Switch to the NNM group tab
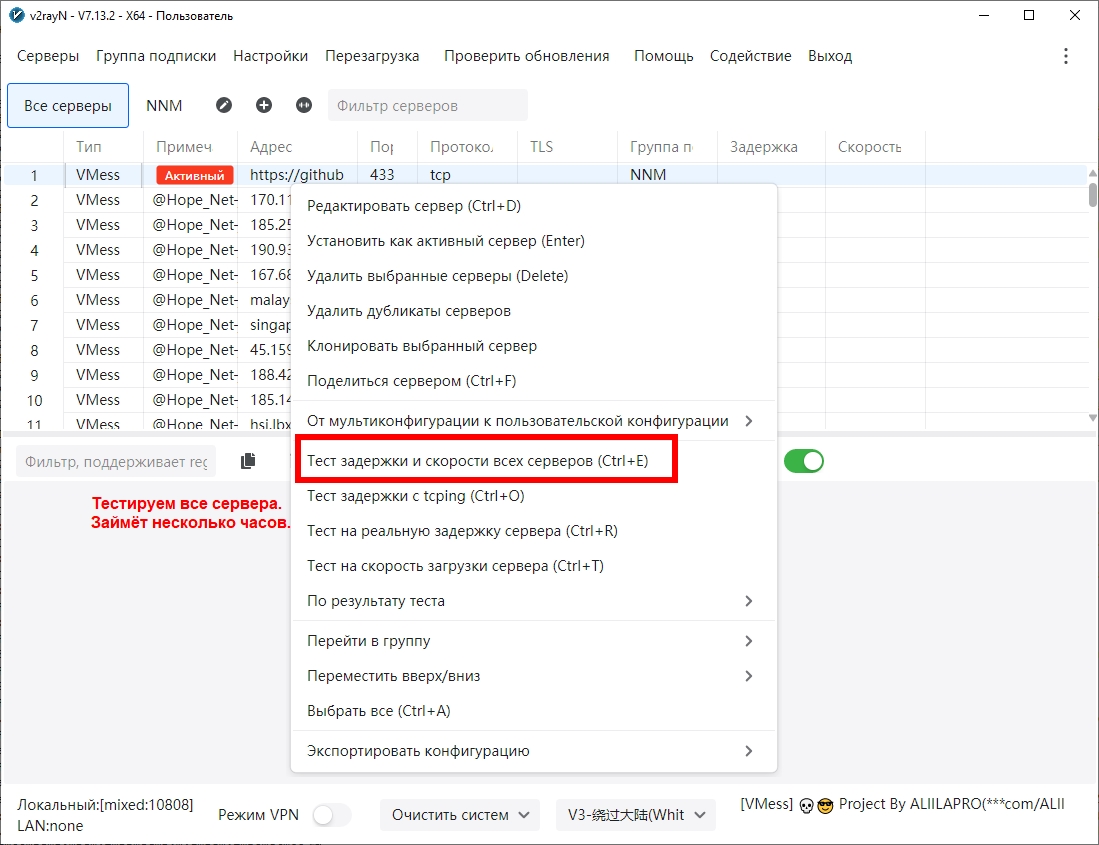The image size is (1099, 845). pyautogui.click(x=164, y=106)
